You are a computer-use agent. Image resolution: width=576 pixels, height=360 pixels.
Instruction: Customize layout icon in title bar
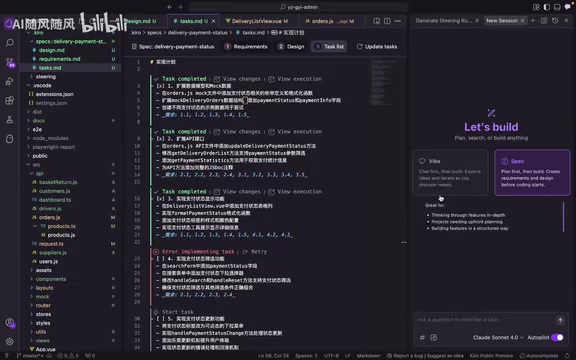pos(536,7)
